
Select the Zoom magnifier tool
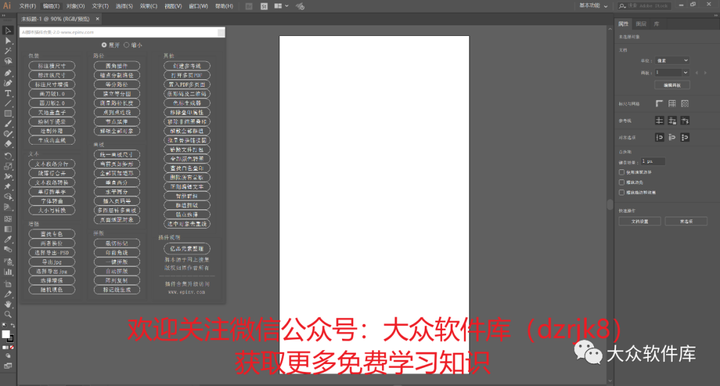click(8, 314)
